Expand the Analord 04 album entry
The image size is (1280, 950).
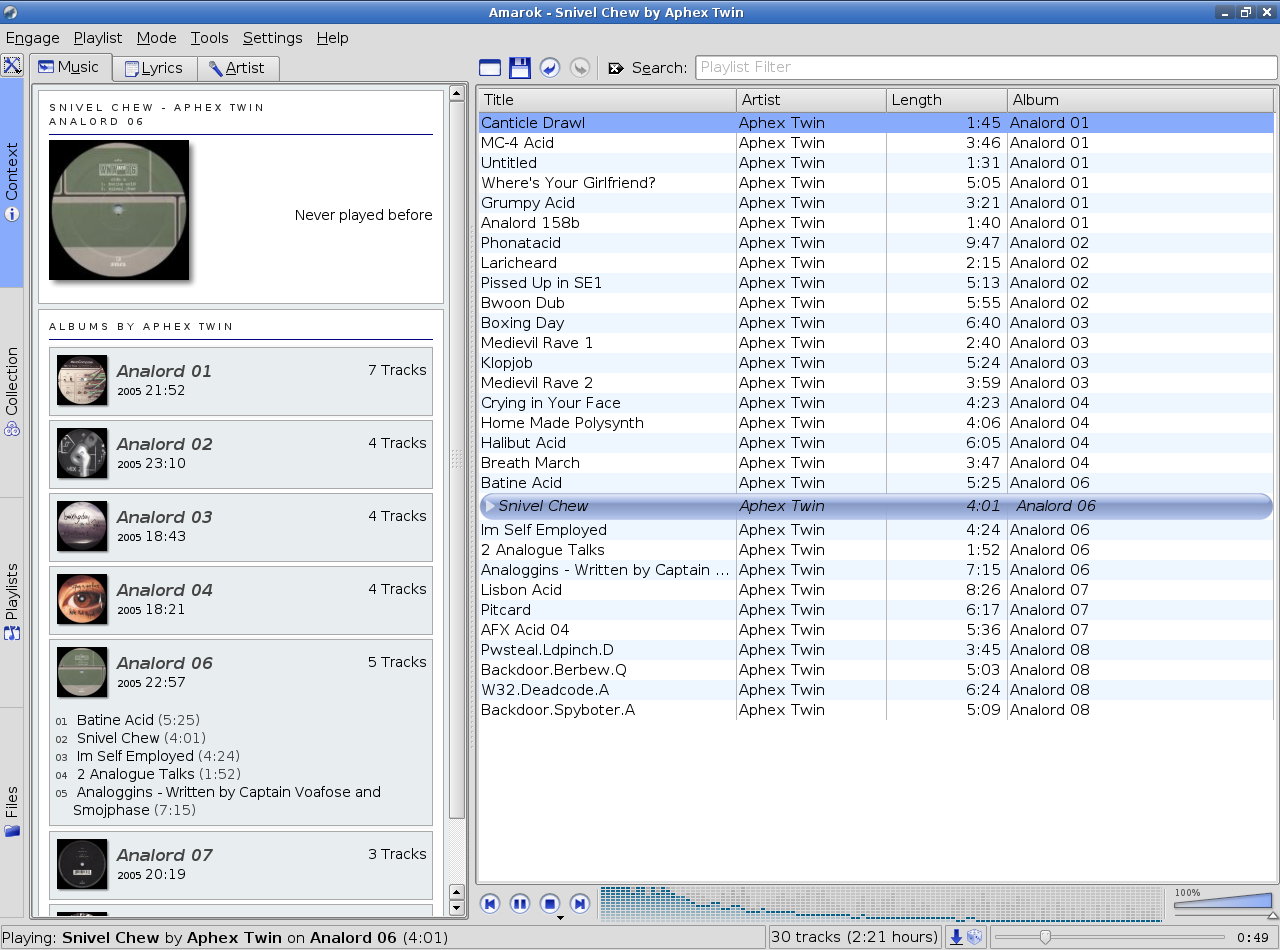pos(241,600)
